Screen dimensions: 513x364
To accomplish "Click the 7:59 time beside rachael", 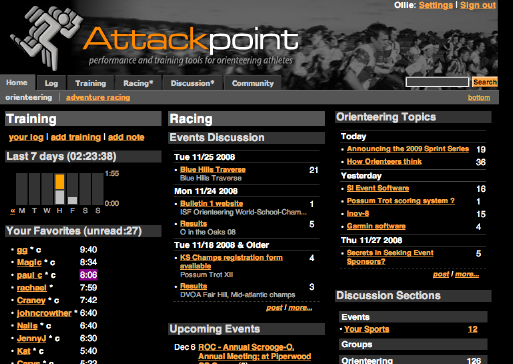I will point(88,288).
